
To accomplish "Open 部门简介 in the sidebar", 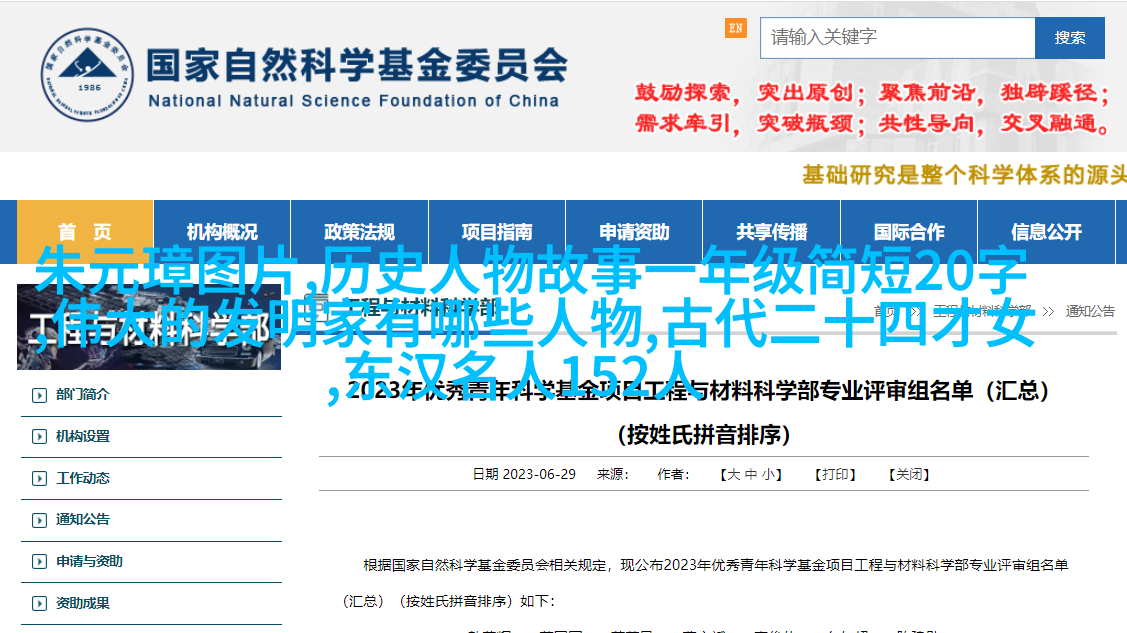I will (83, 394).
